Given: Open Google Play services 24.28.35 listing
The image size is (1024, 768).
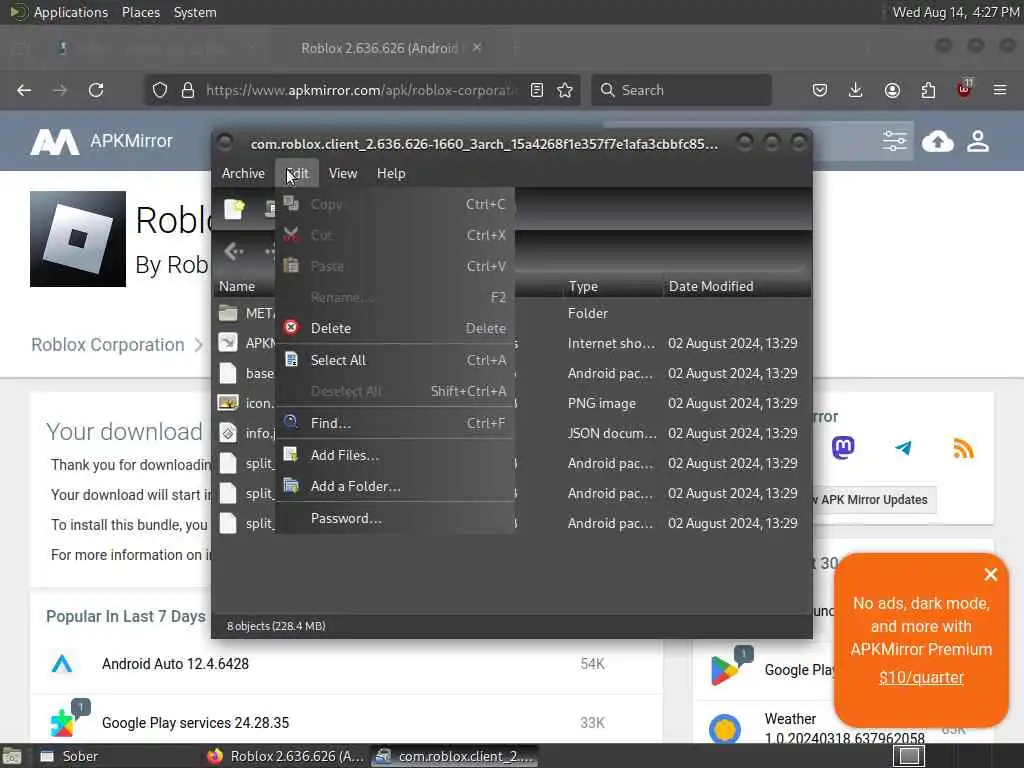Looking at the screenshot, I should coord(195,723).
